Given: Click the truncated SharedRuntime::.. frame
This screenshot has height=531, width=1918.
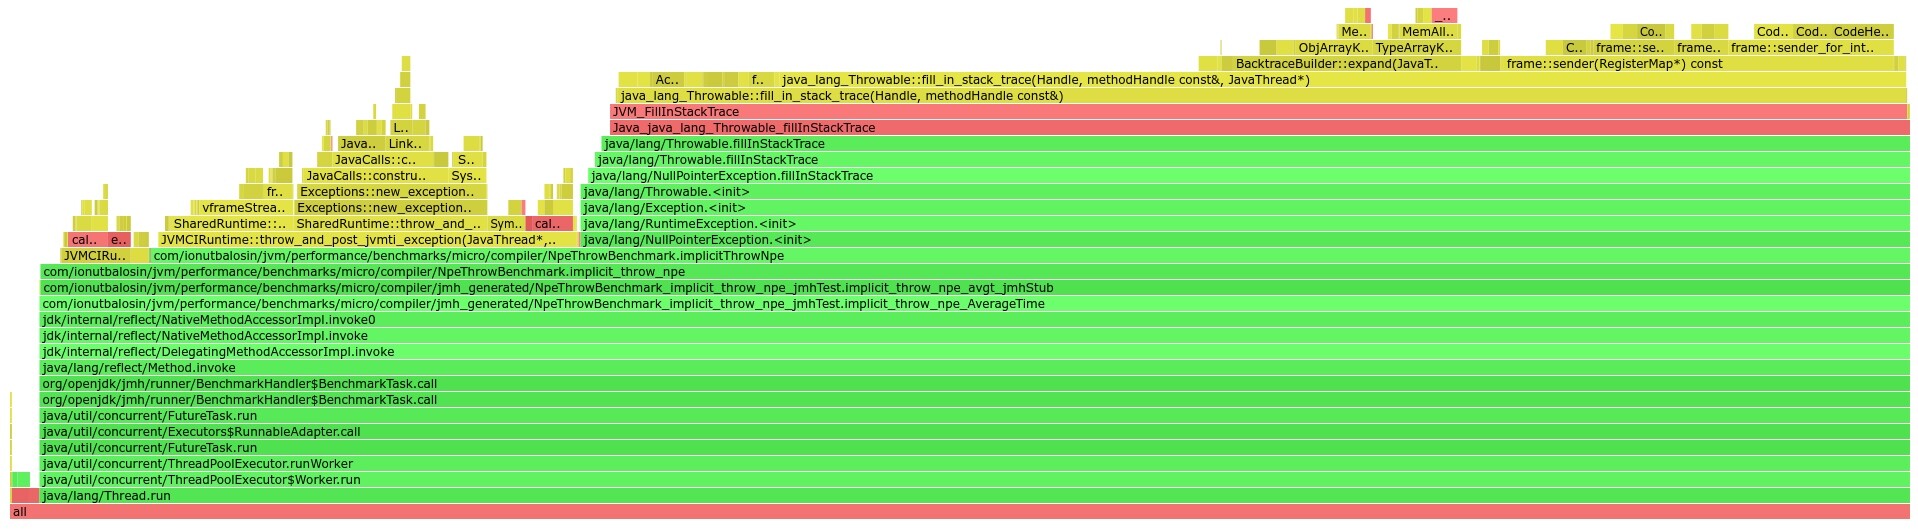Looking at the screenshot, I should pyautogui.click(x=229, y=224).
